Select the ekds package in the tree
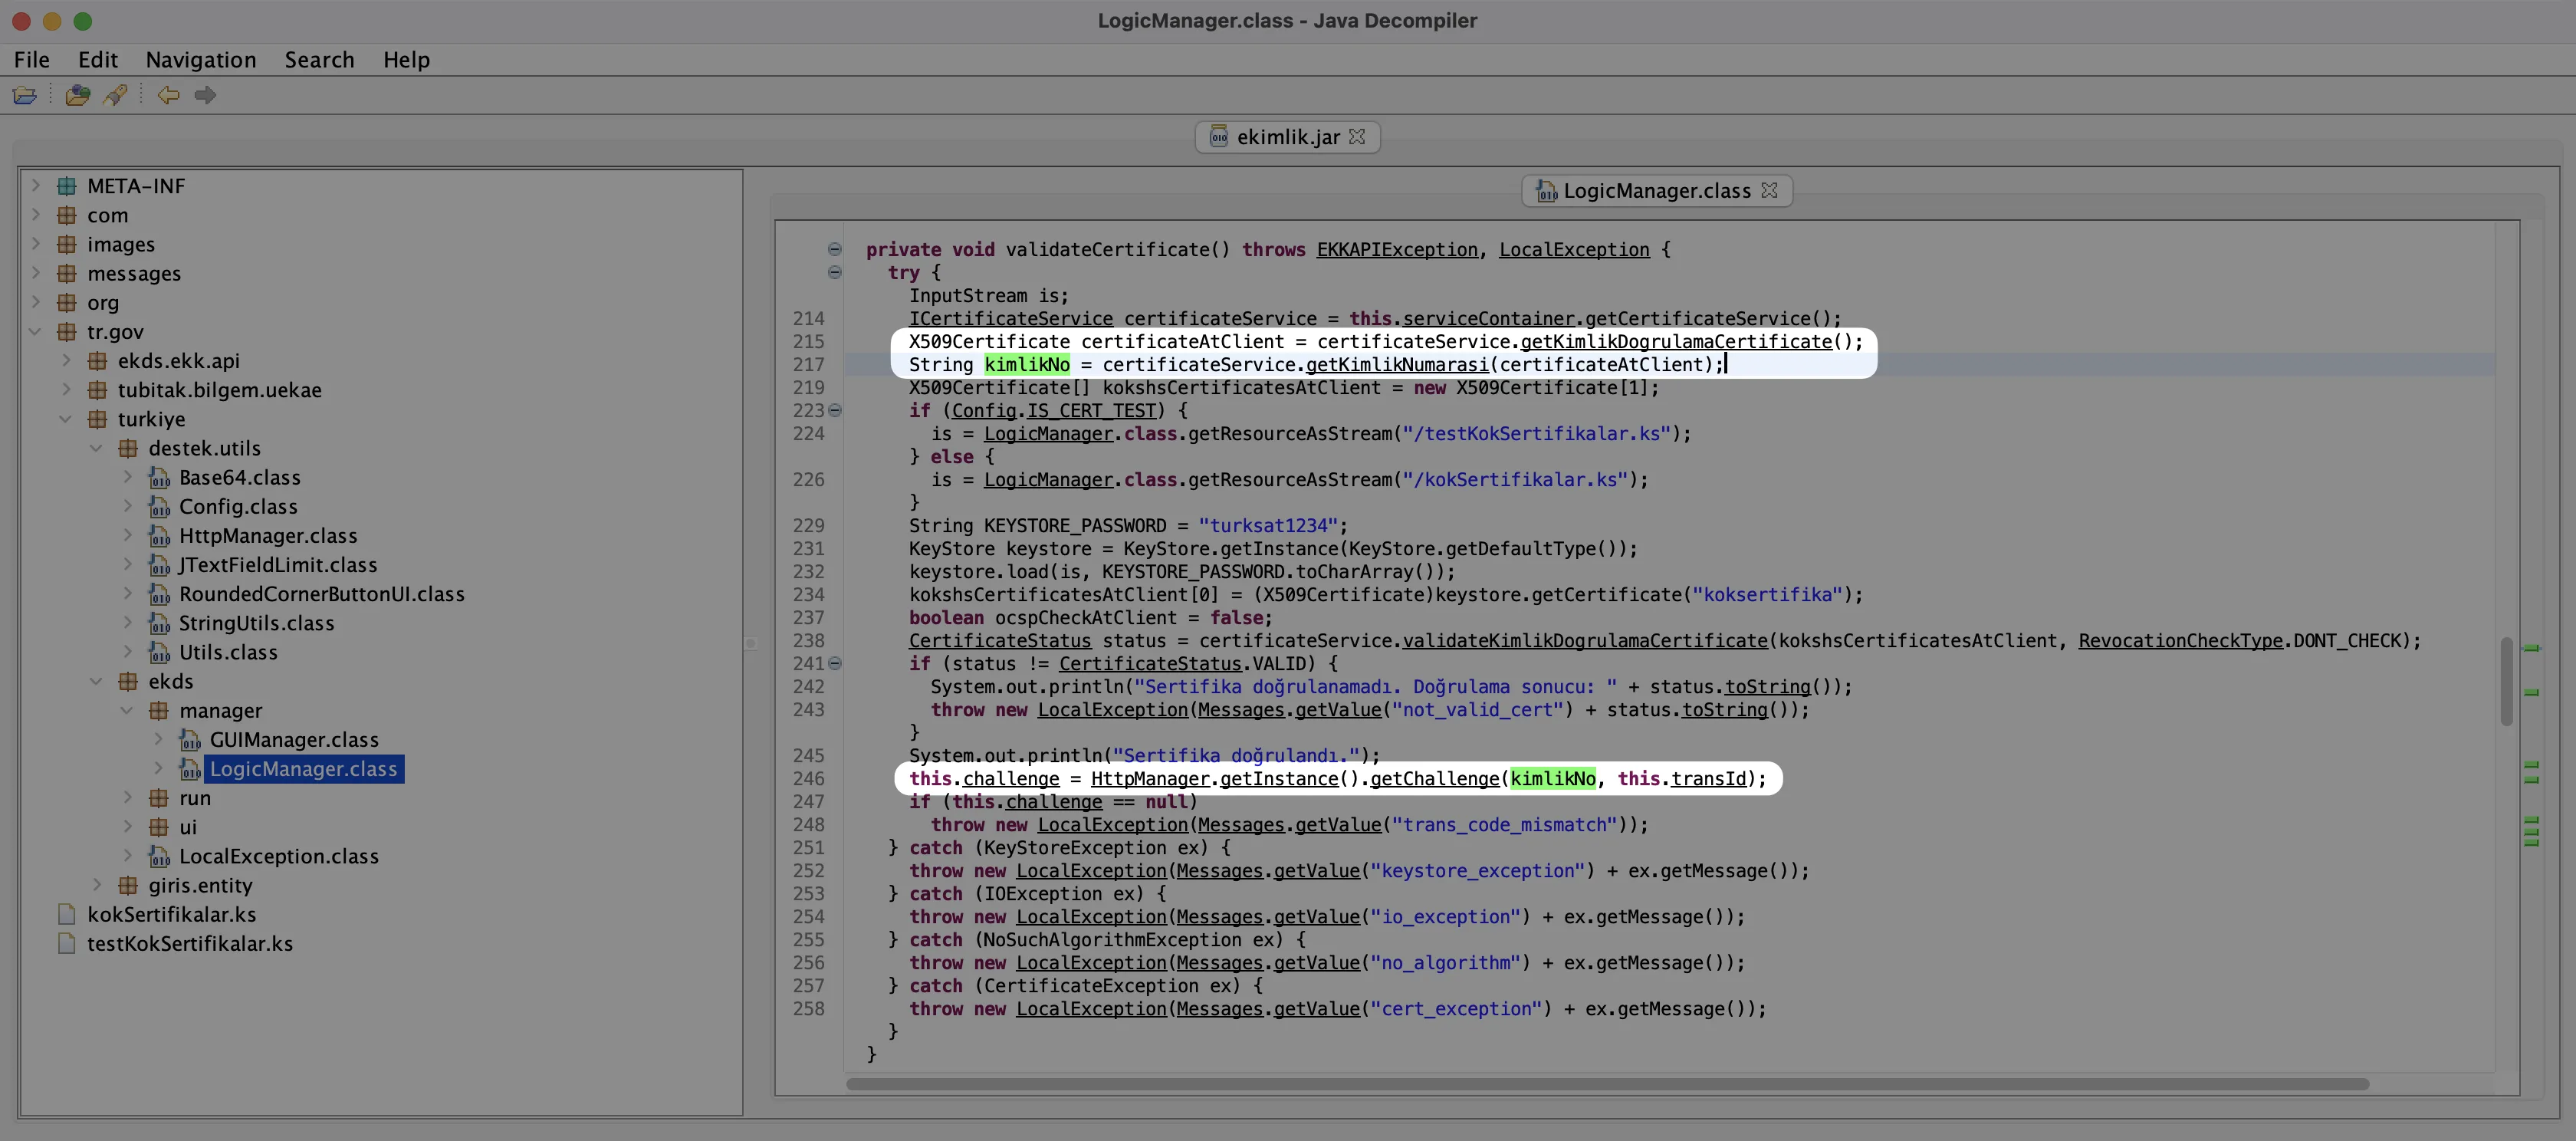This screenshot has height=1141, width=2576. (170, 681)
